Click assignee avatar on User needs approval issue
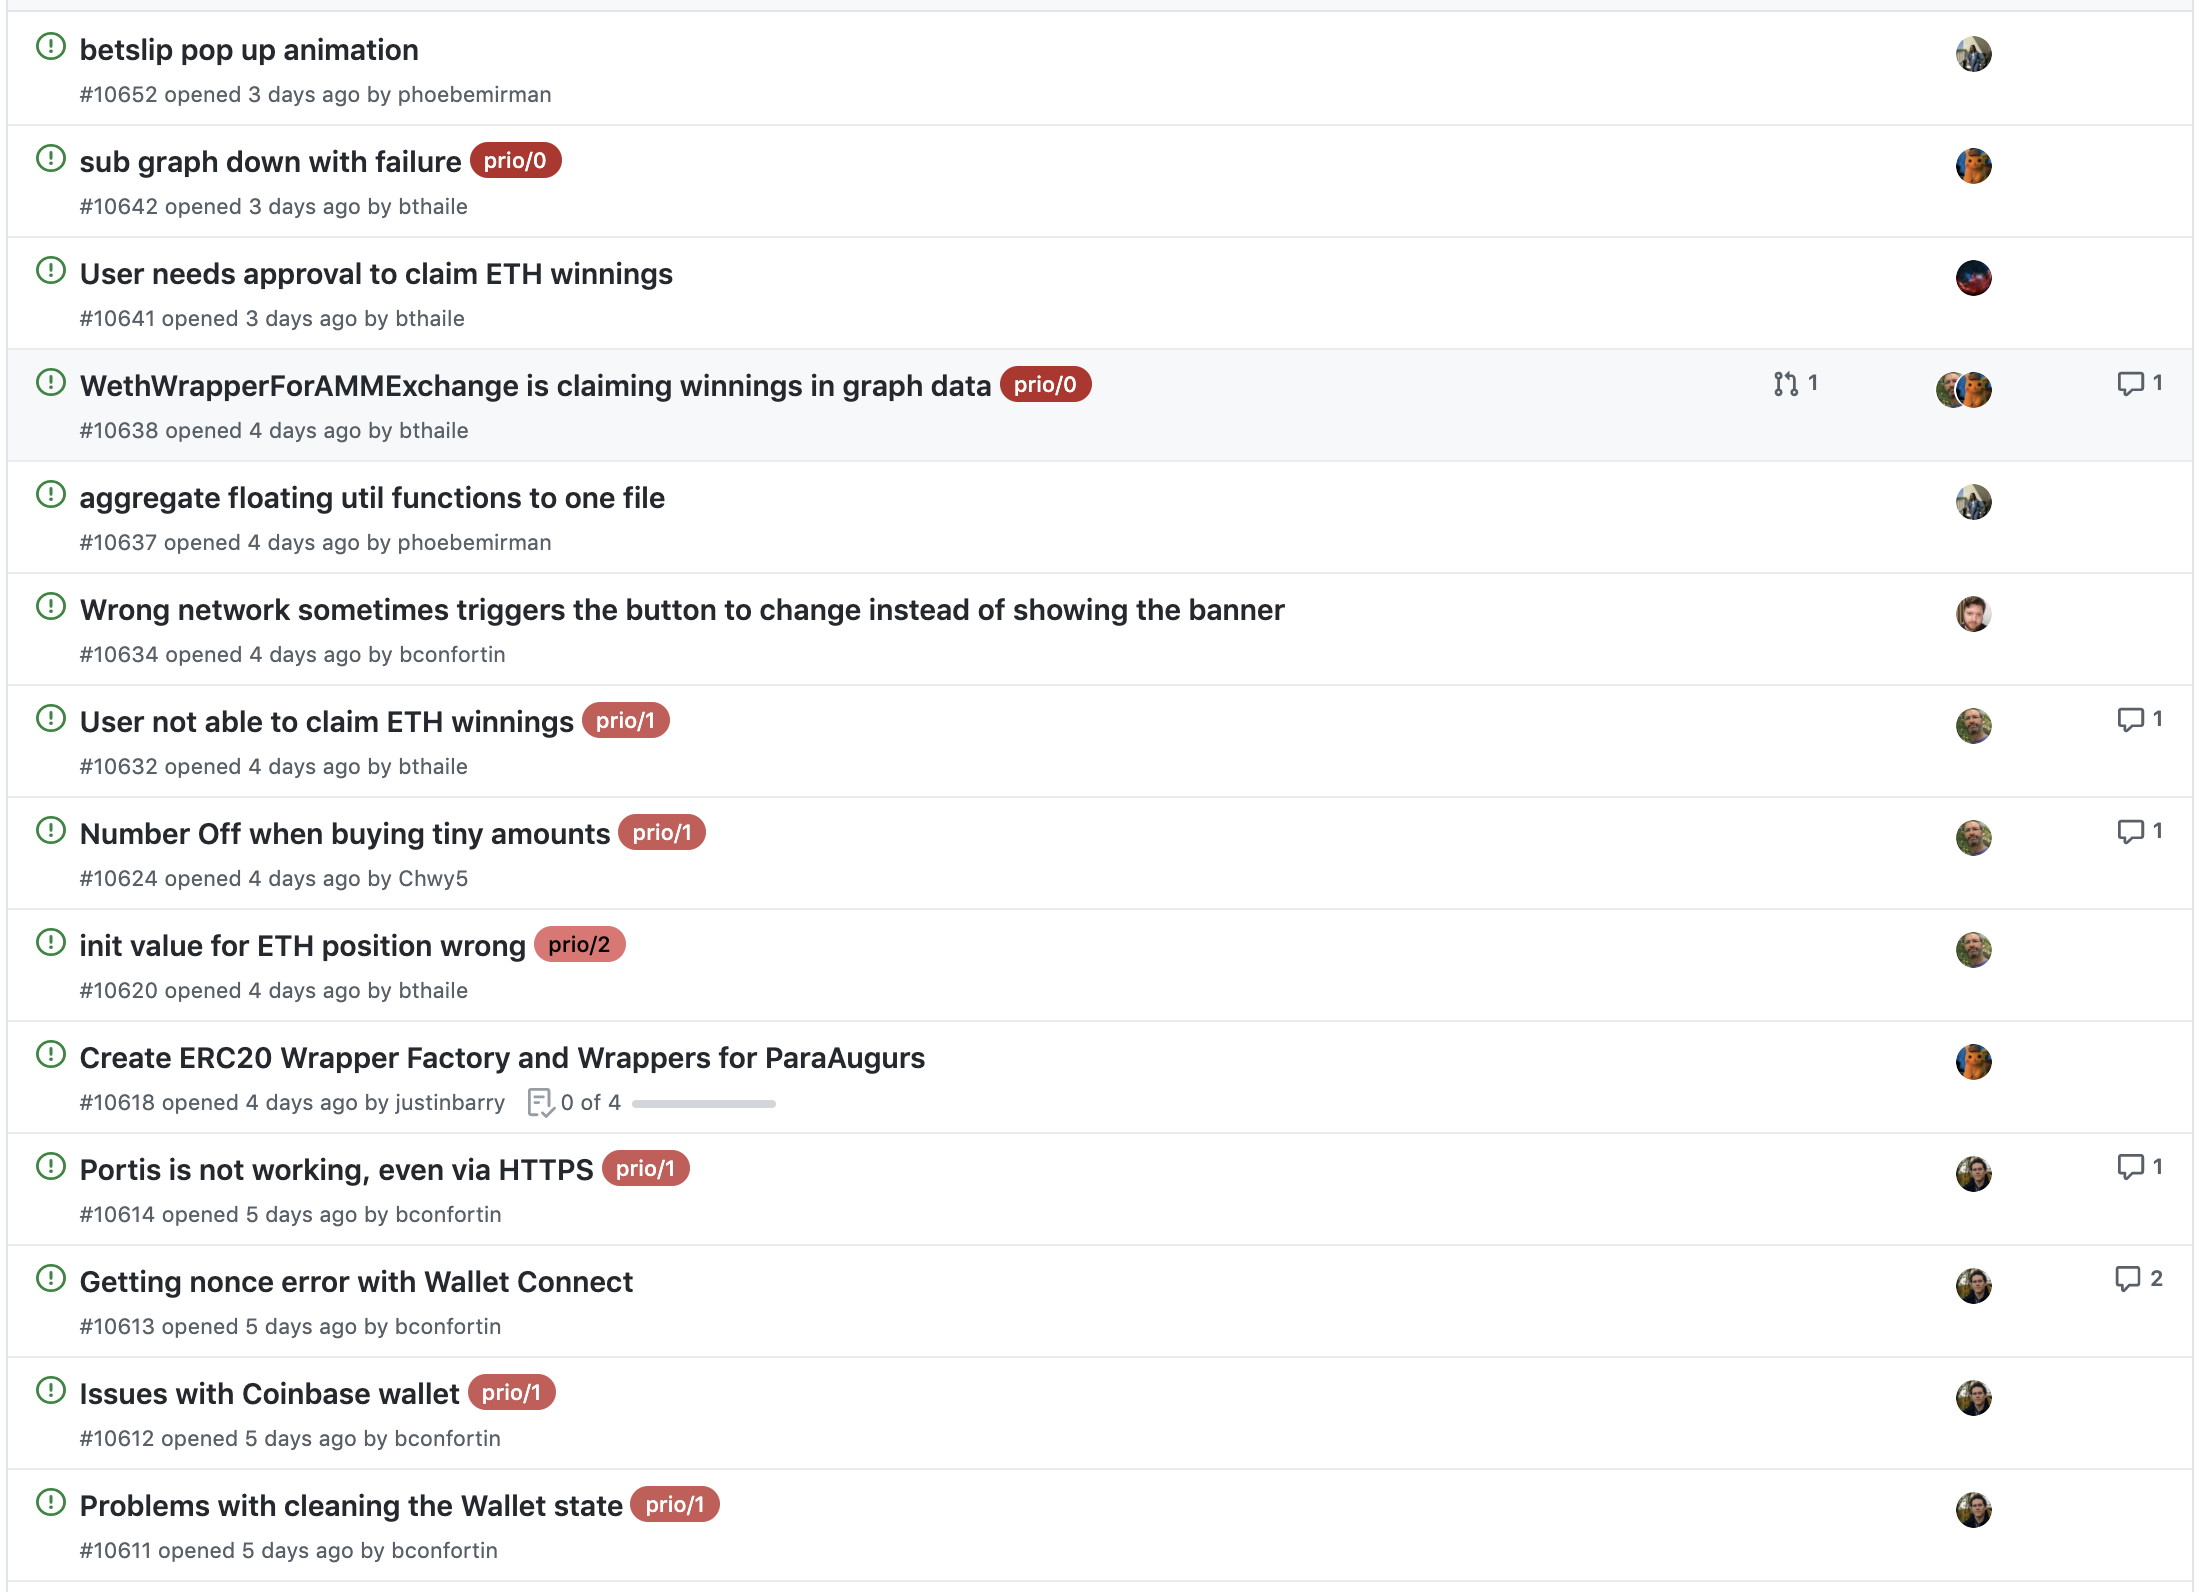 click(1973, 278)
